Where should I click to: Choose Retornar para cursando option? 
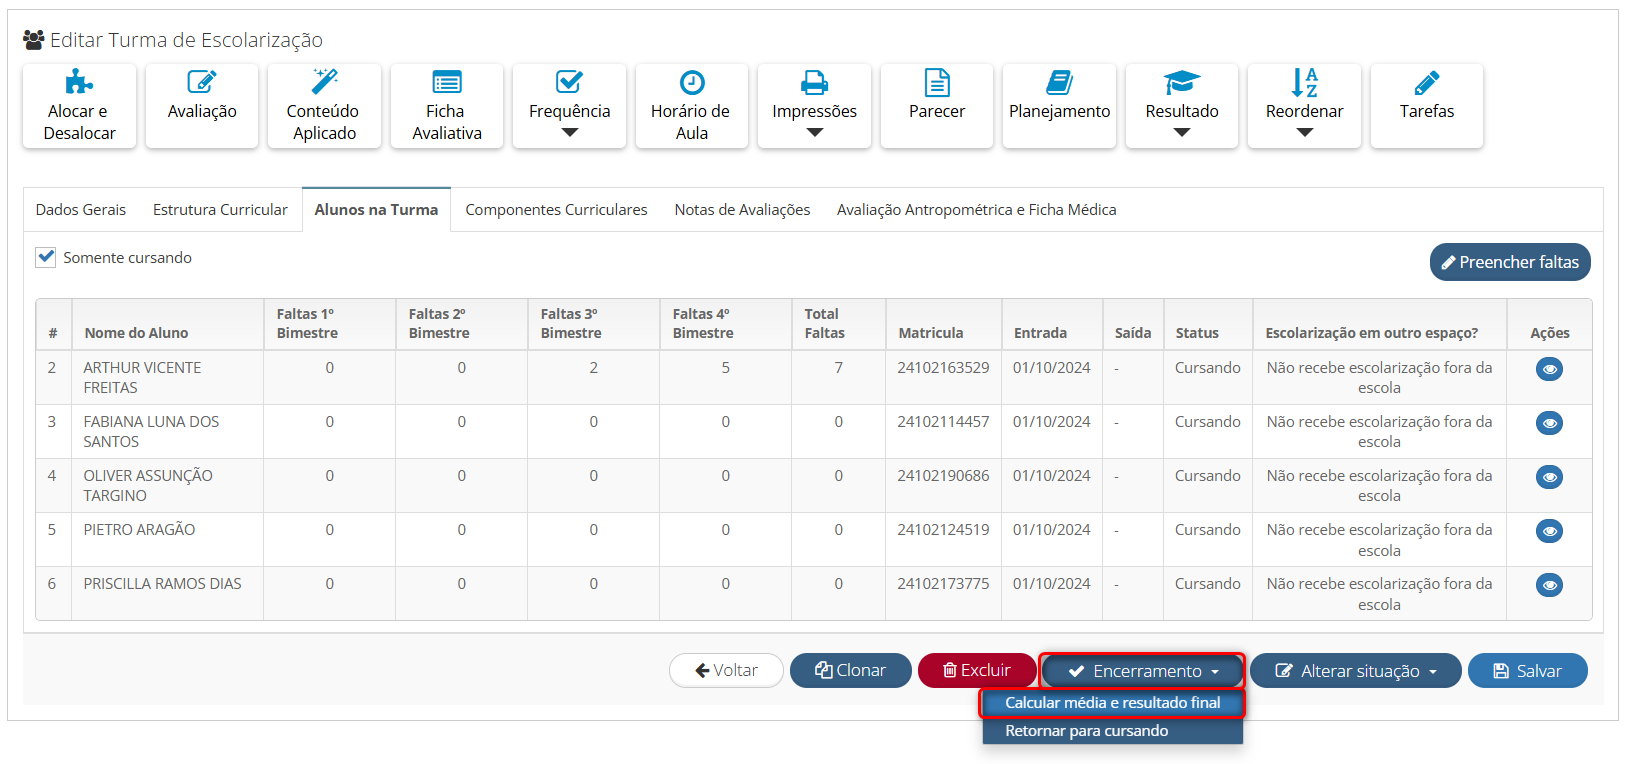point(1086,731)
